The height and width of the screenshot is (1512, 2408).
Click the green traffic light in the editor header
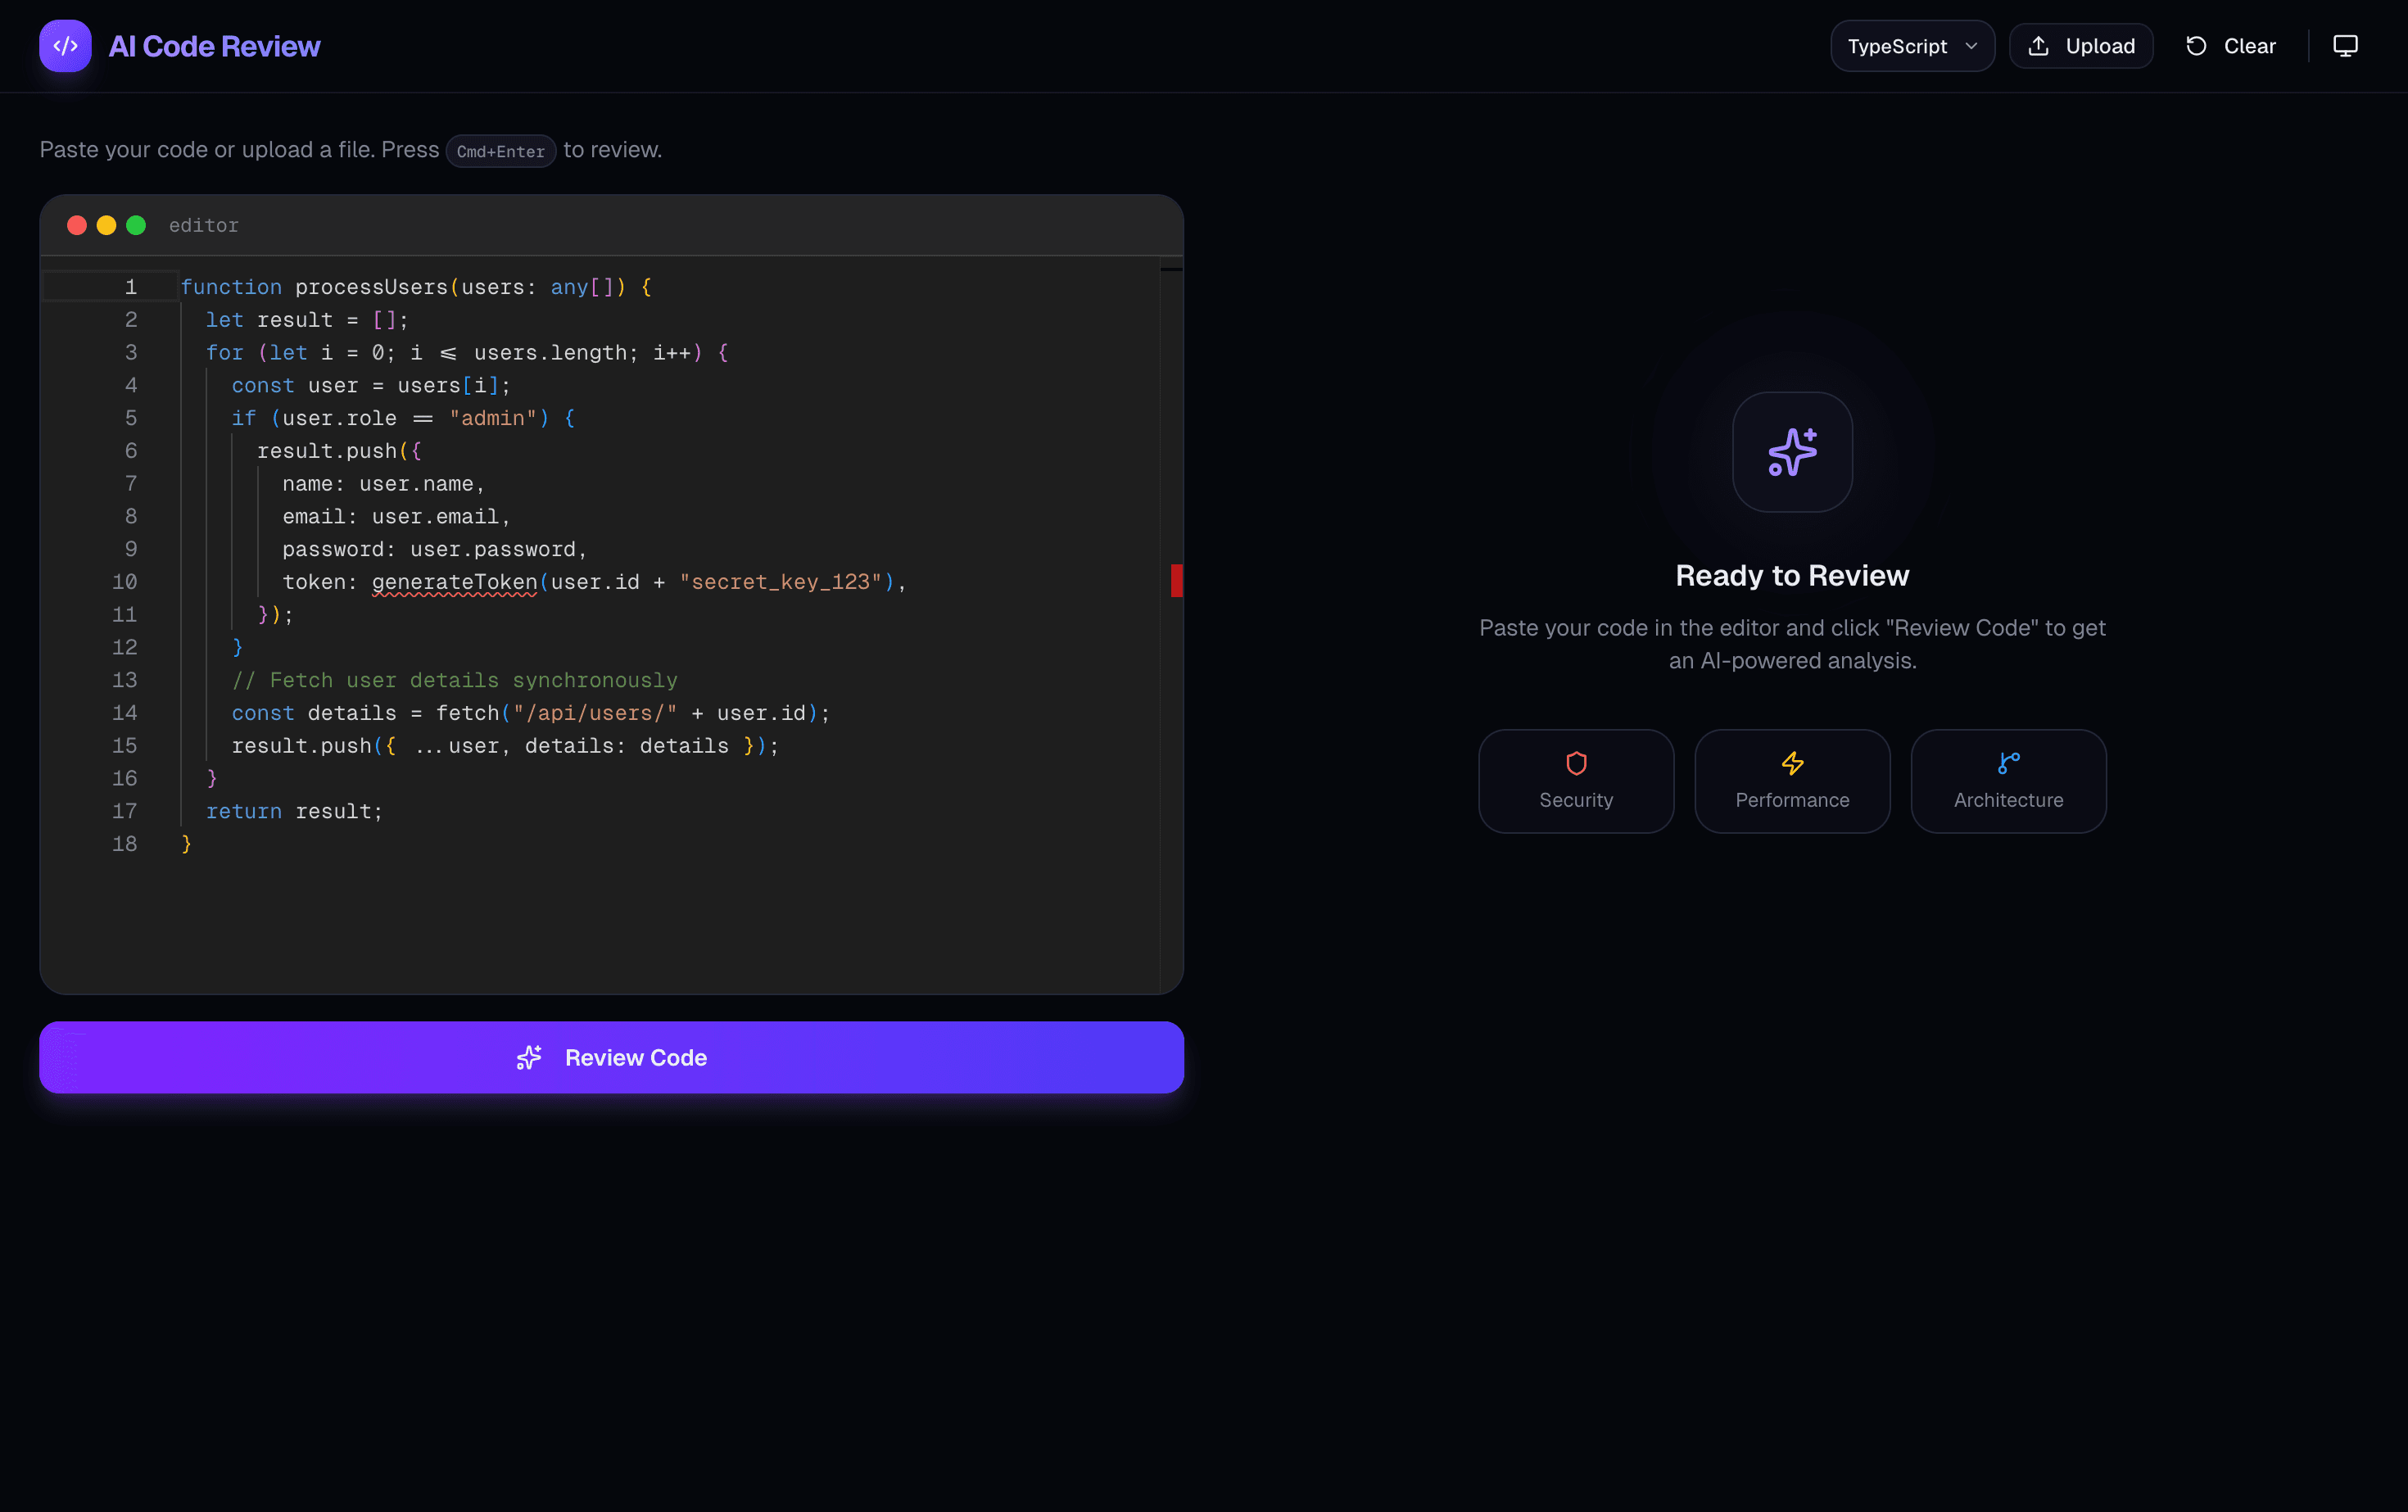(x=136, y=225)
